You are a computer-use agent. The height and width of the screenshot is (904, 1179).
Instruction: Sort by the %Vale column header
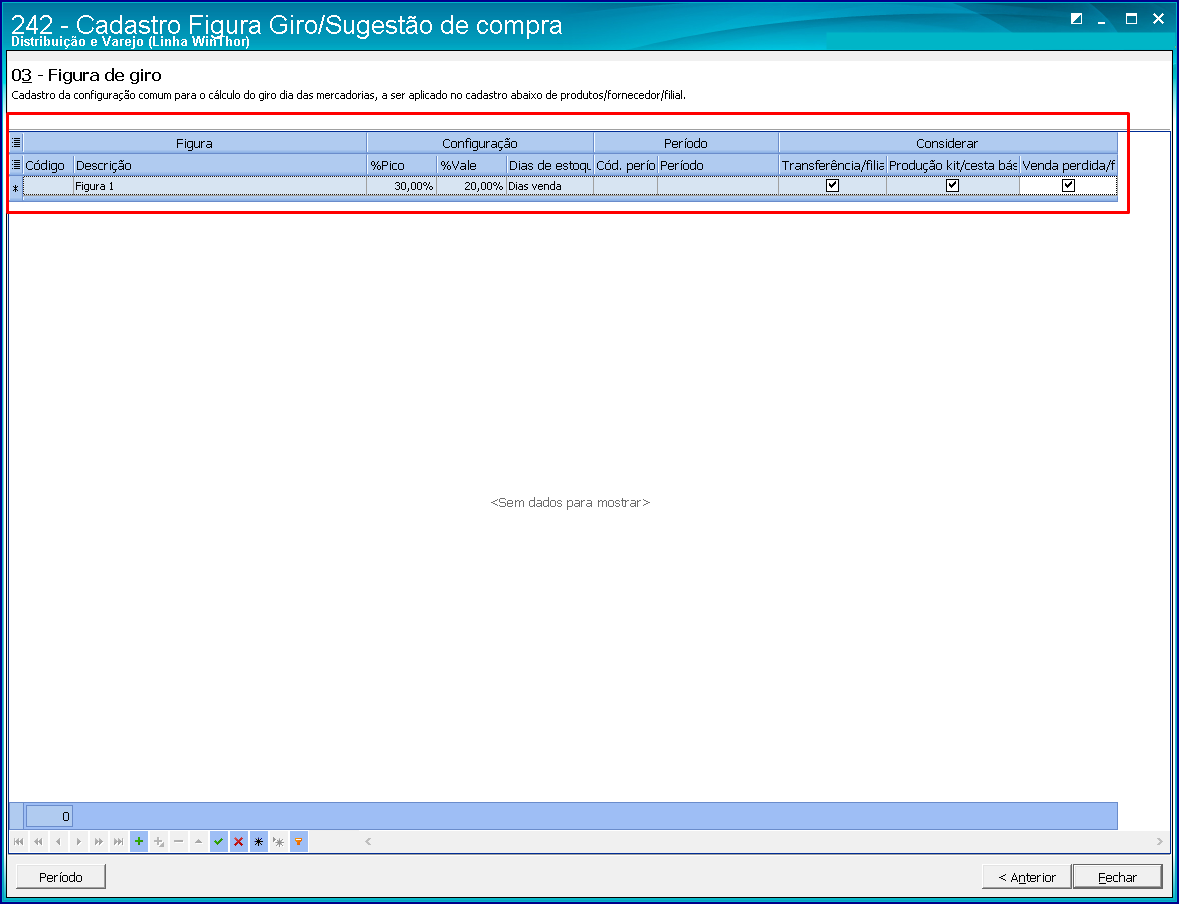[471, 165]
